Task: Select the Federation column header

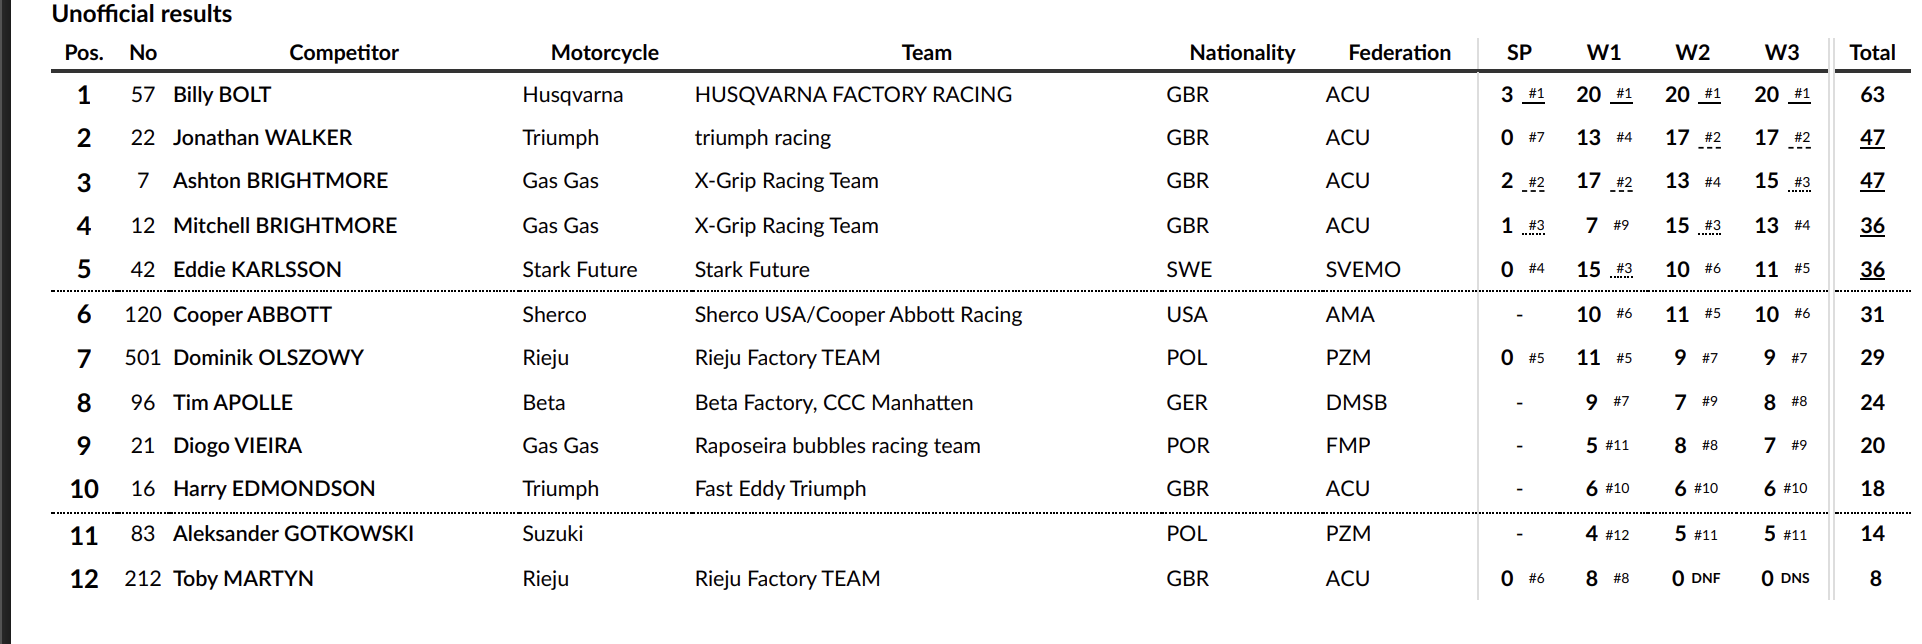Action: point(1398,53)
